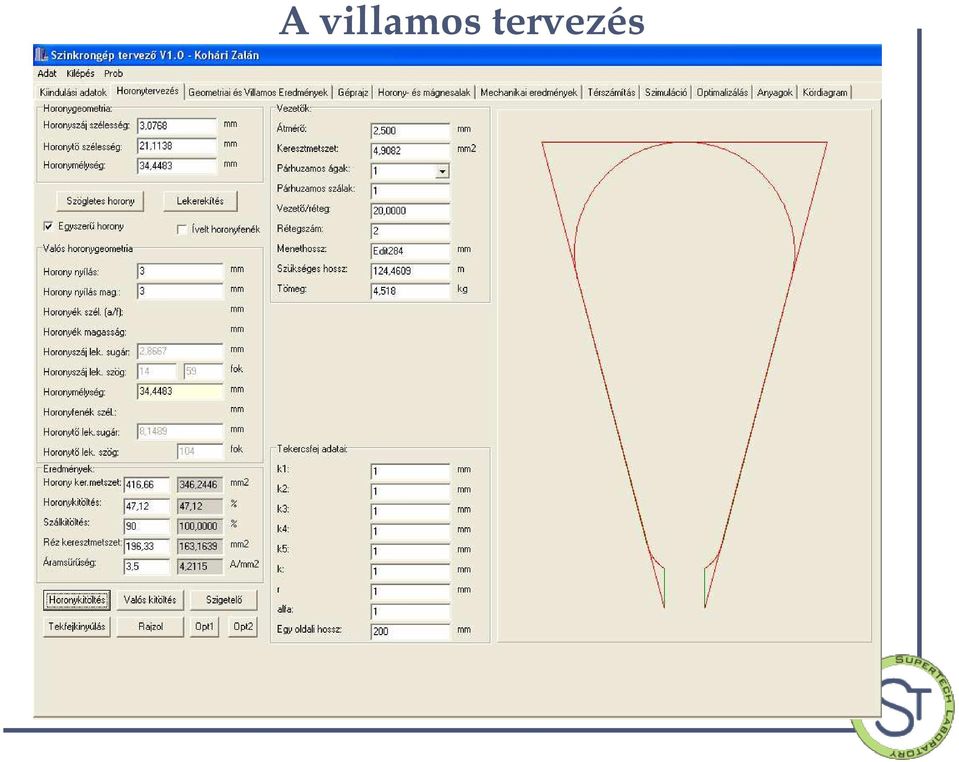
Task: Click the Szálkitöltés field showing 90
Action: pos(146,526)
